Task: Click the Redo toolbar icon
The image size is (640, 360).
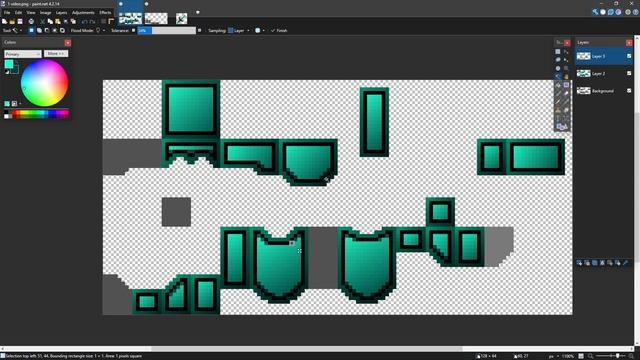Action: (92, 21)
